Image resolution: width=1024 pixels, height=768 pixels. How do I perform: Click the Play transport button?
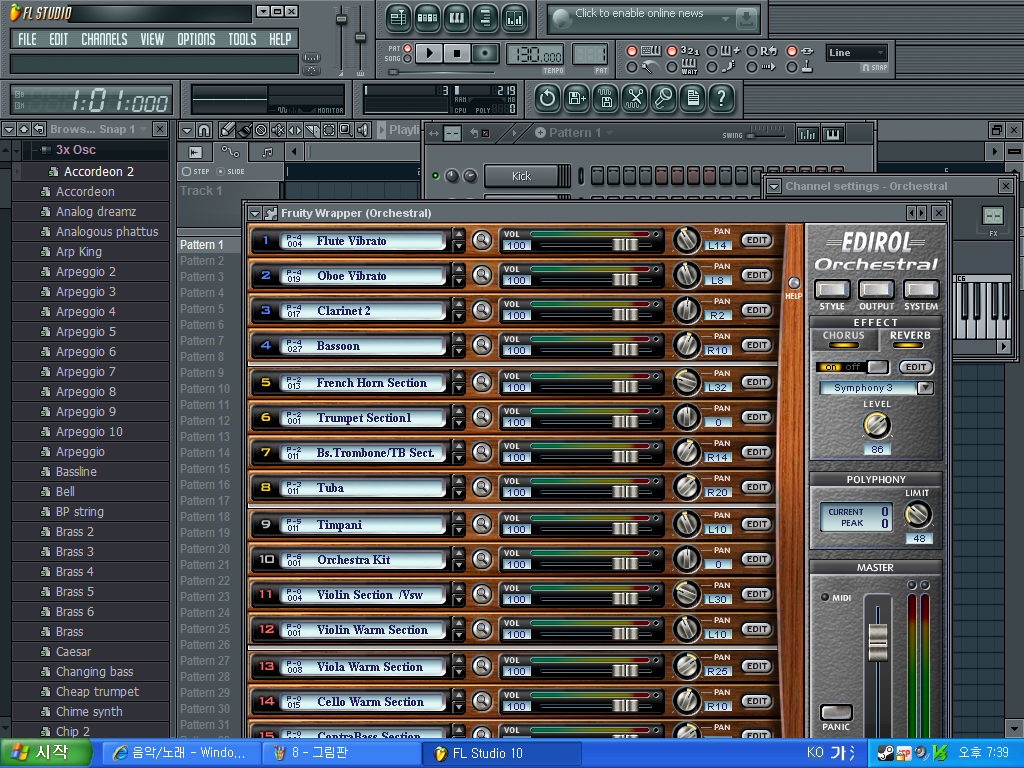[429, 53]
